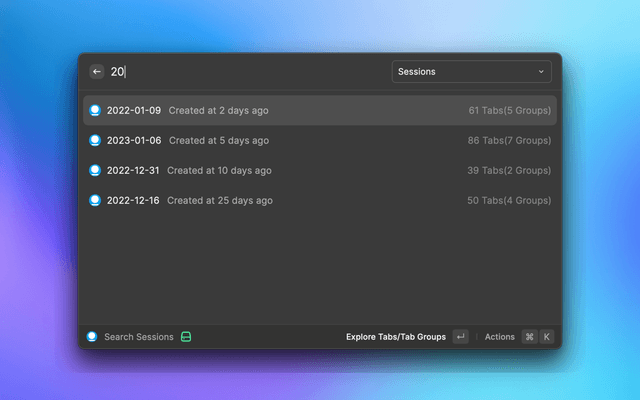Open the 2022-12-31 session row
Viewport: 640px width, 400px height.
point(320,170)
